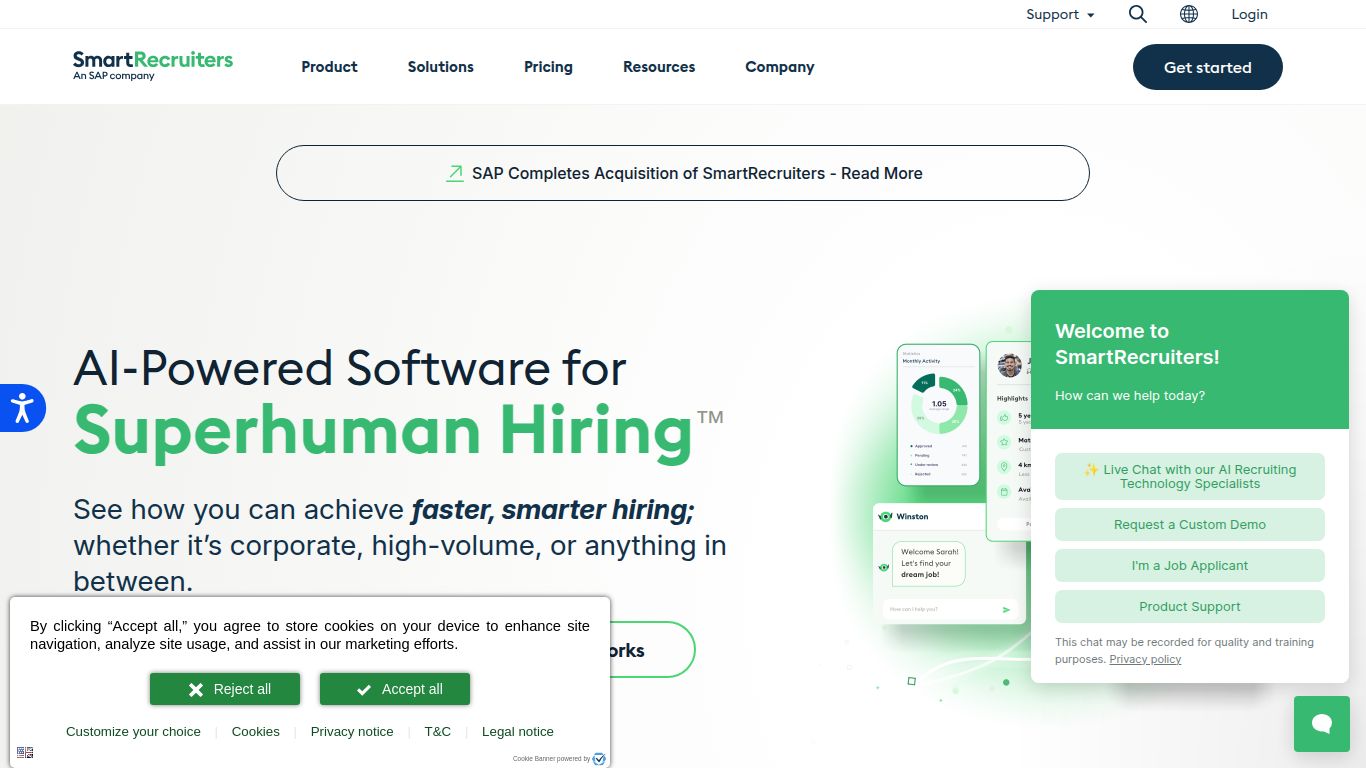
Task: Open the search magnifier icon
Action: coord(1137,14)
